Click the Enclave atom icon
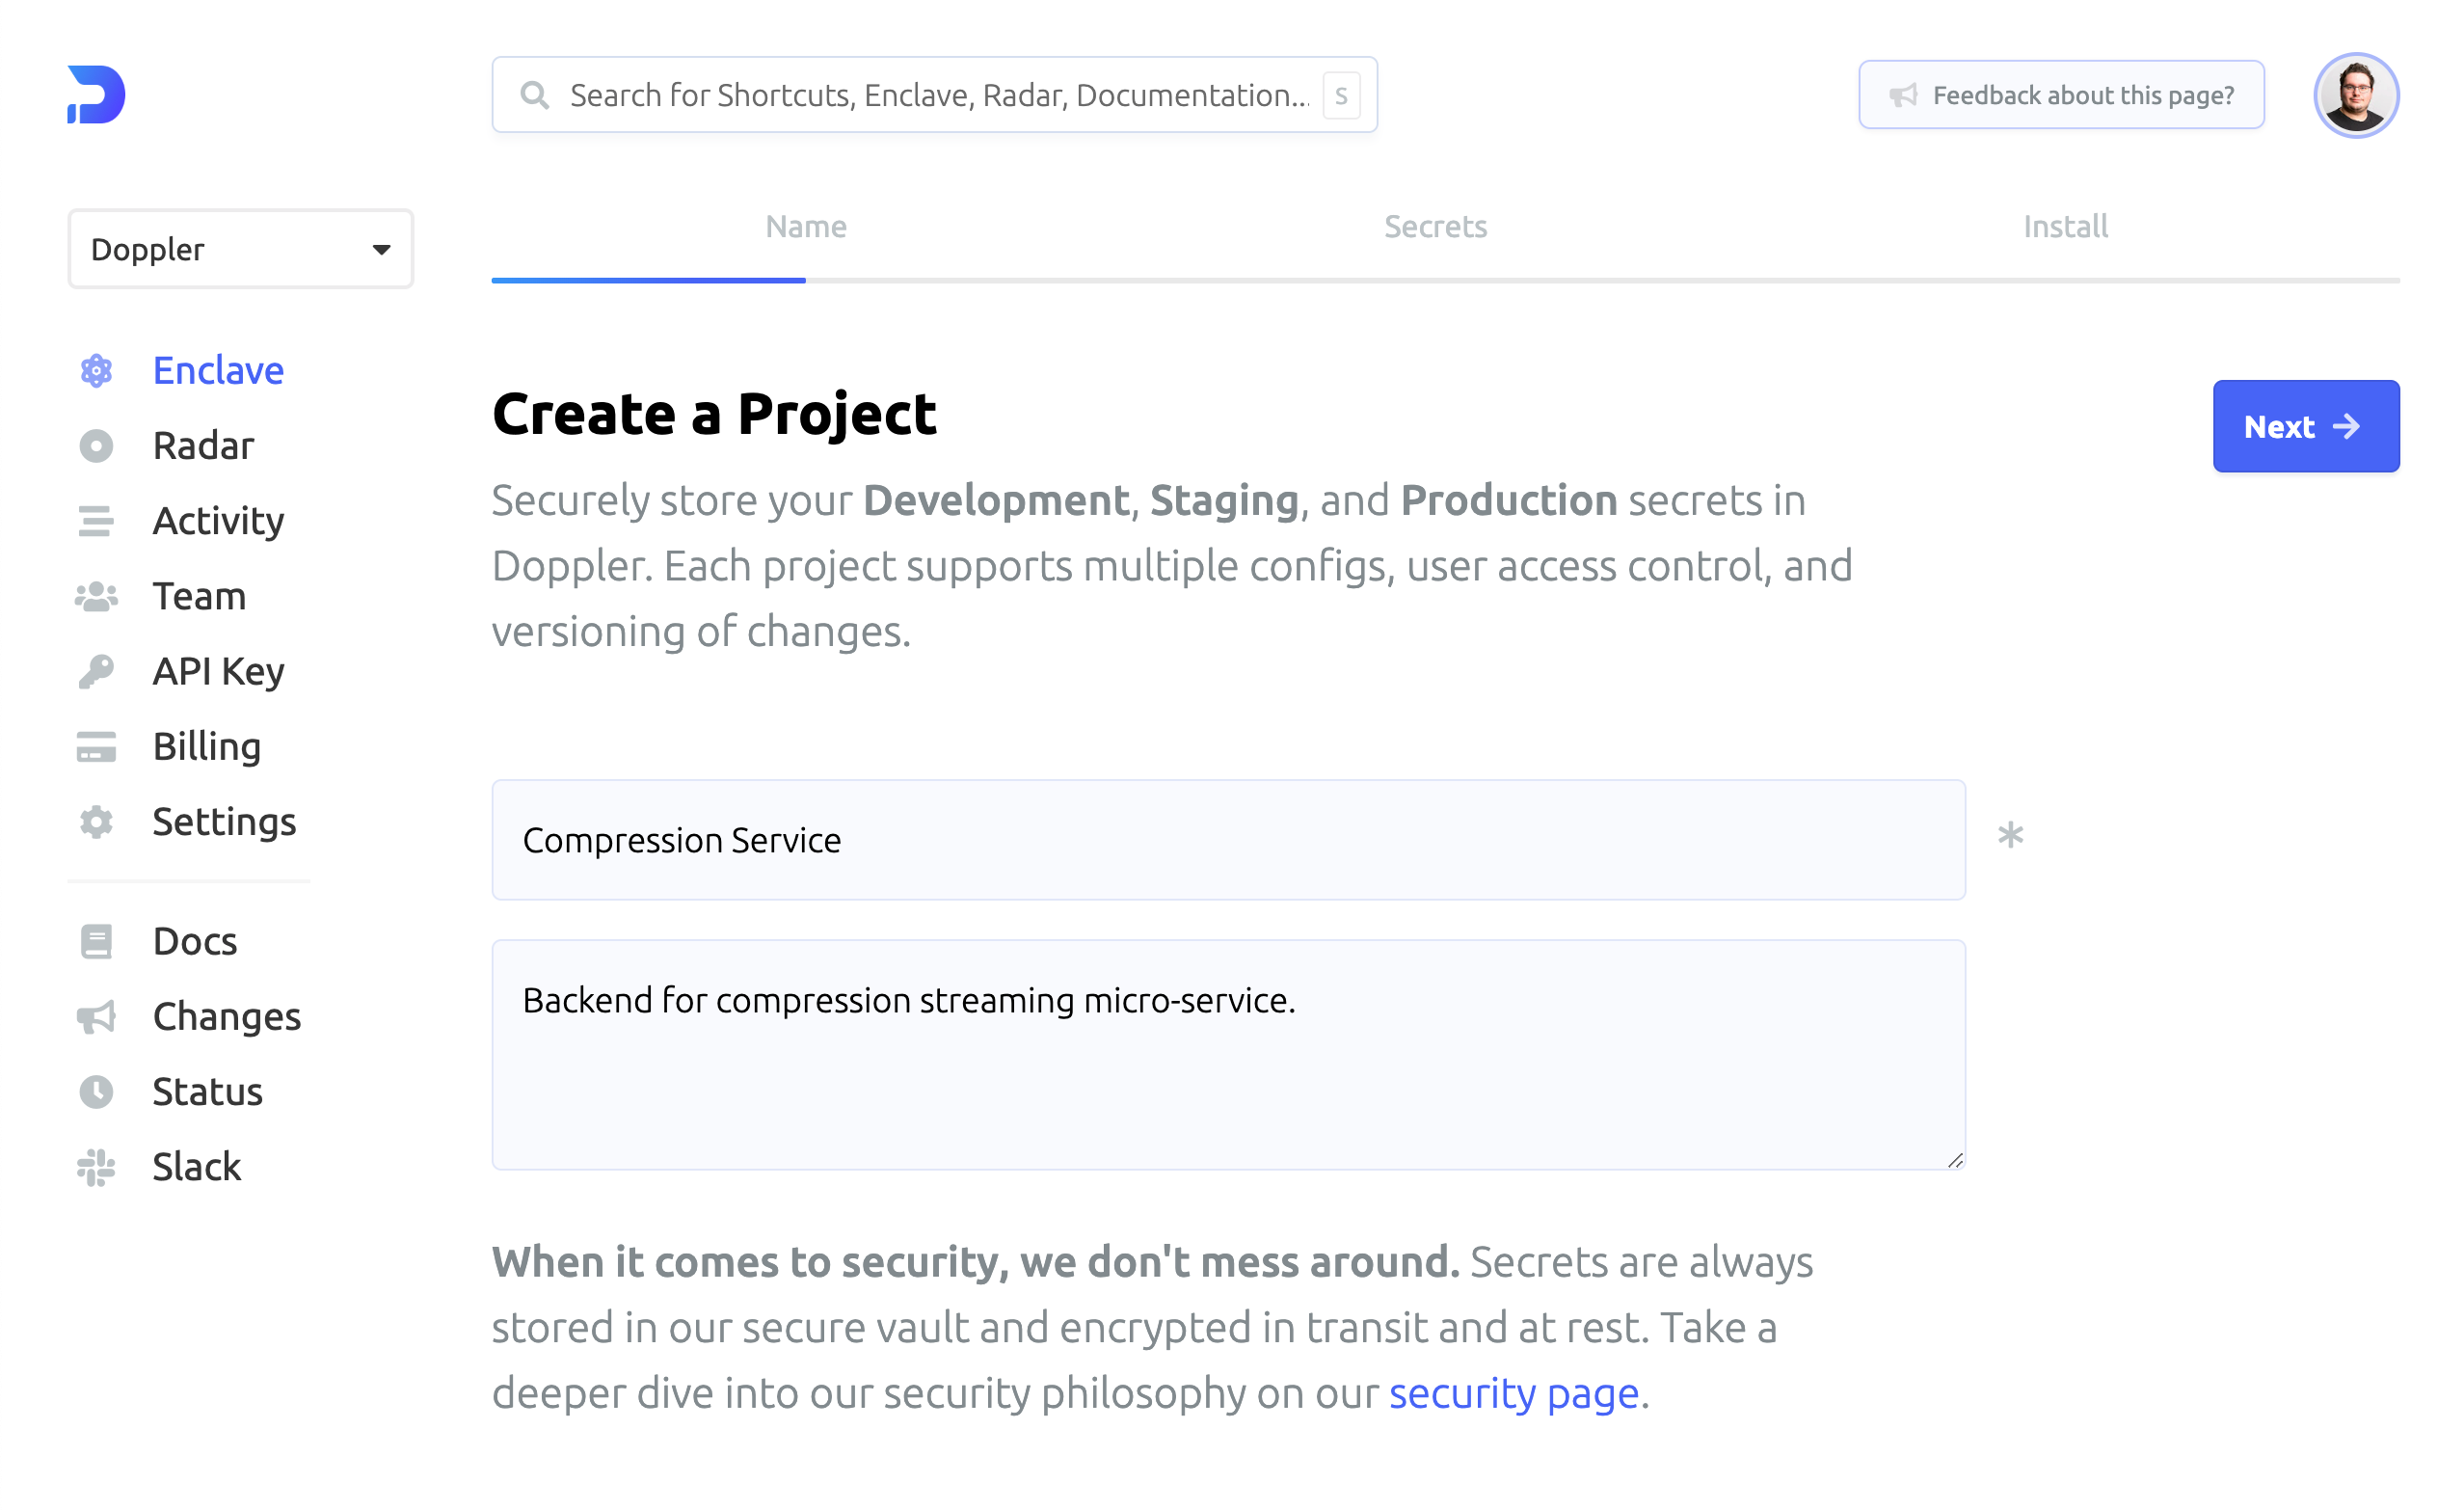Image resolution: width=2464 pixels, height=1510 pixels. point(96,371)
